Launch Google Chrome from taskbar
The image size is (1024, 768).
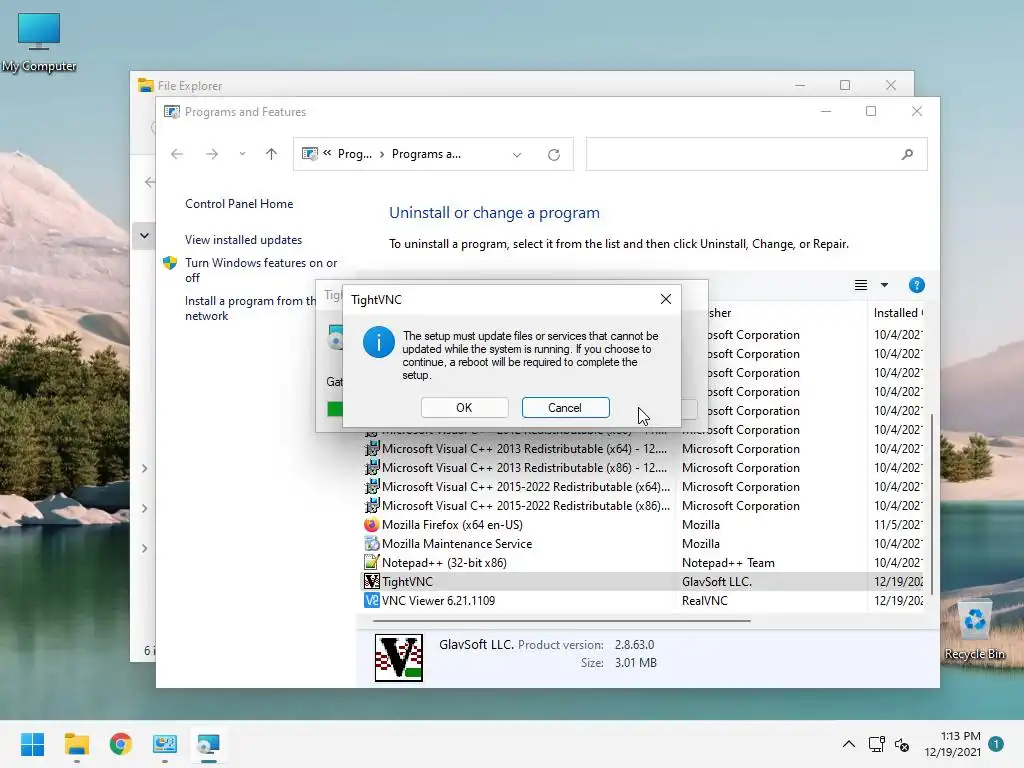pos(121,744)
